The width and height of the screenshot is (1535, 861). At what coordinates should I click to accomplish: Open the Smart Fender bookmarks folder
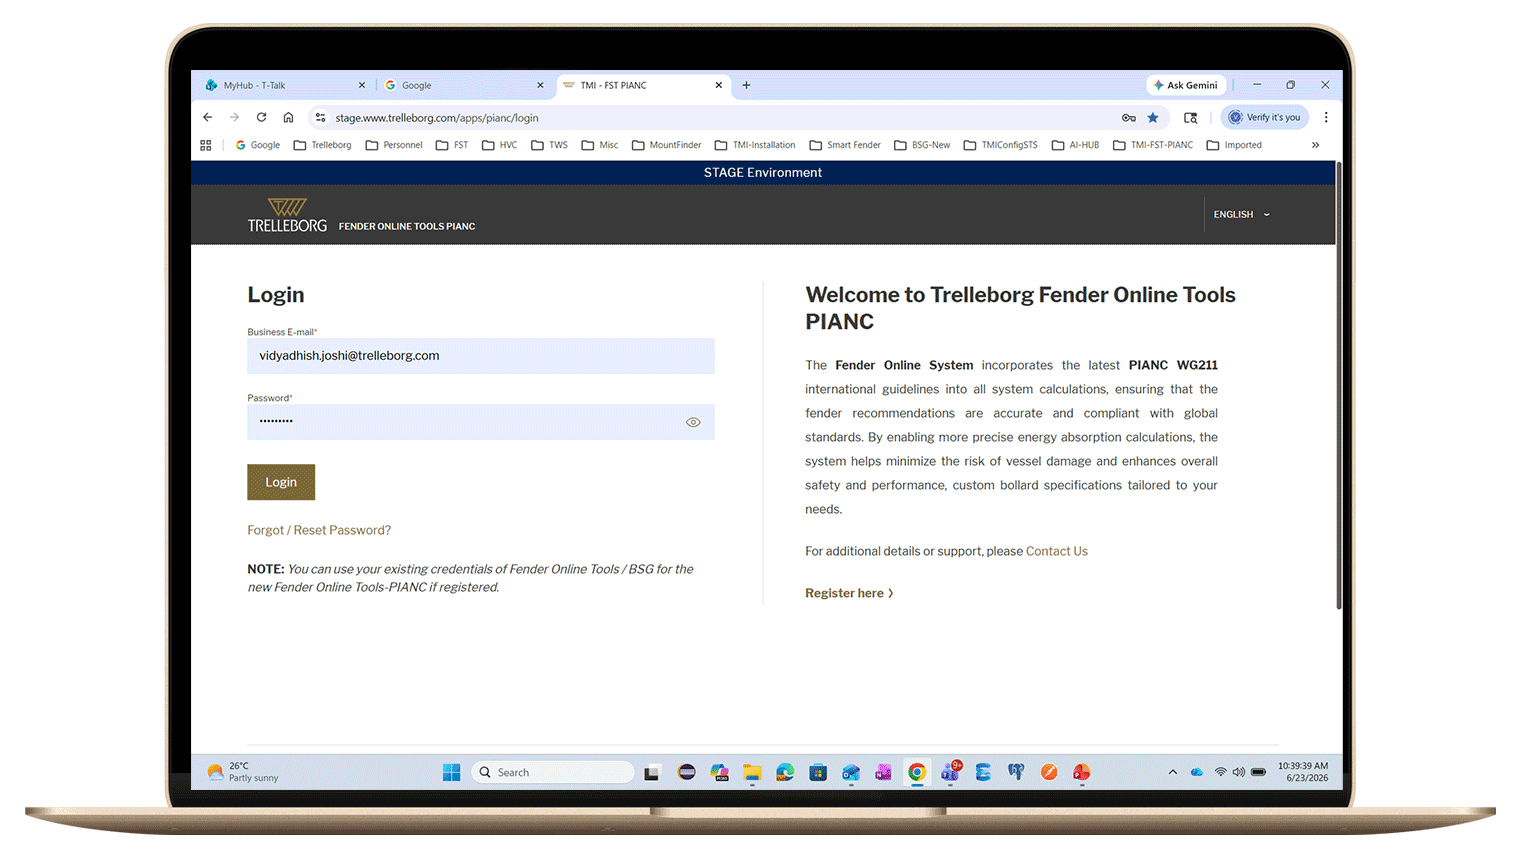(x=845, y=145)
